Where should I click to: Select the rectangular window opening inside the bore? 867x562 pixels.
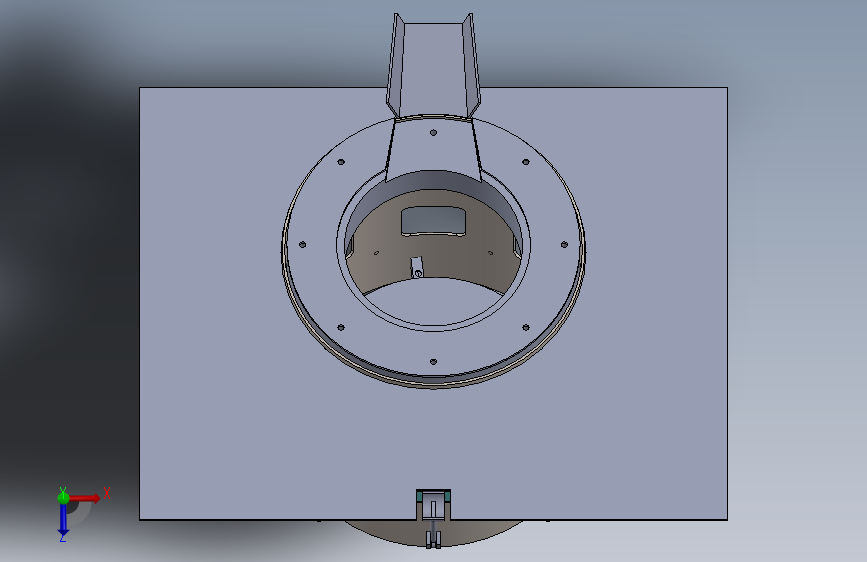433,221
